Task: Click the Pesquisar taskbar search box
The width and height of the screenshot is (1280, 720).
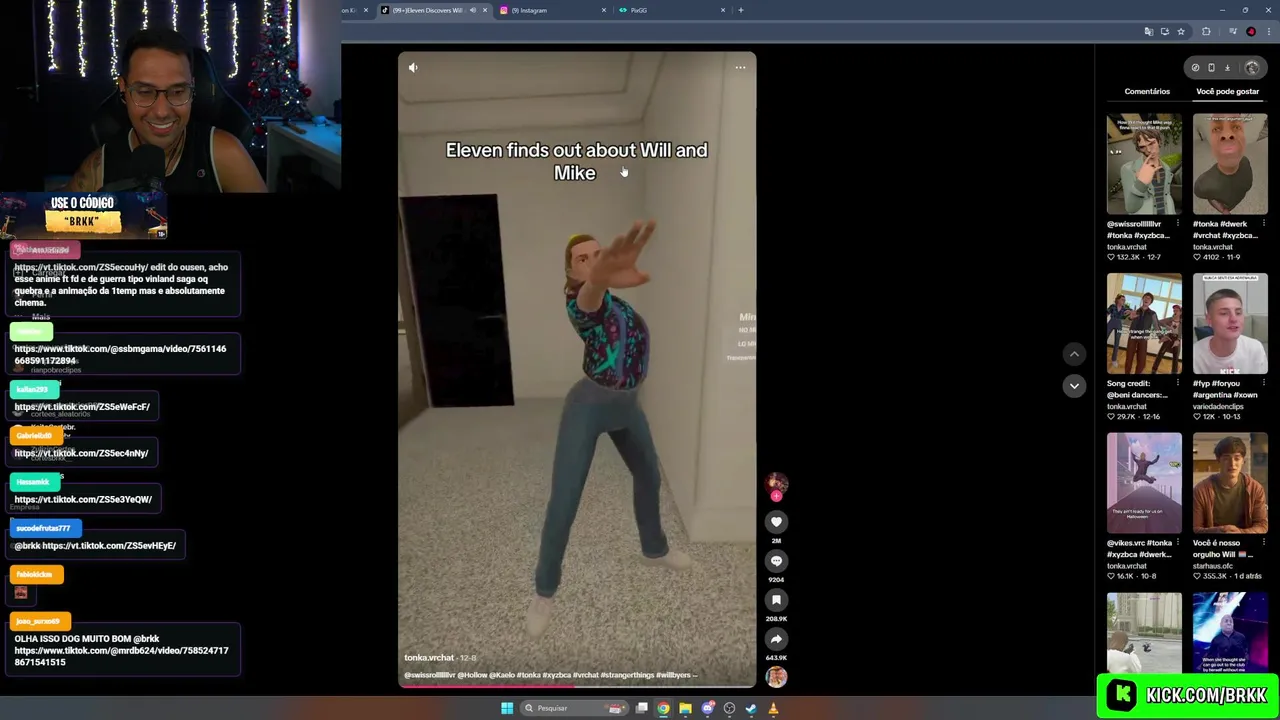Action: (573, 708)
